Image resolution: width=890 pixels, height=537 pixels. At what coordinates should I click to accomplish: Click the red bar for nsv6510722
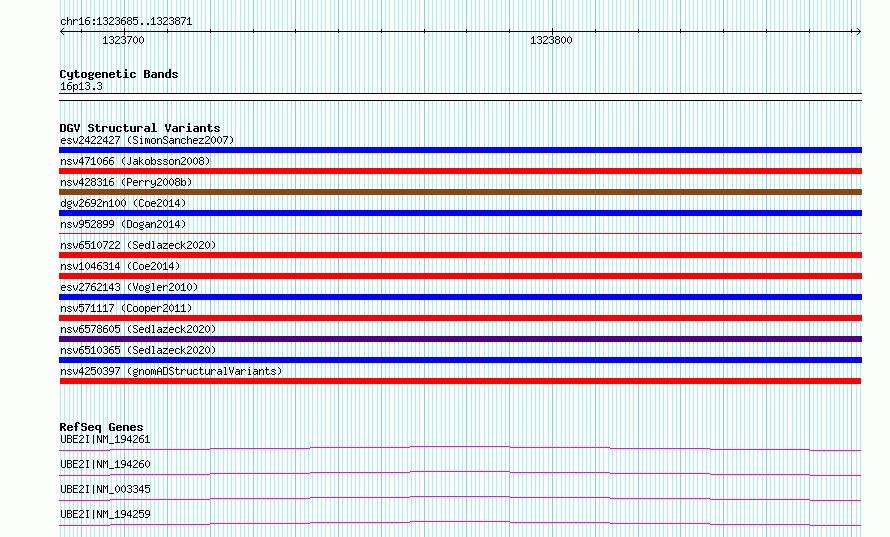(460, 255)
